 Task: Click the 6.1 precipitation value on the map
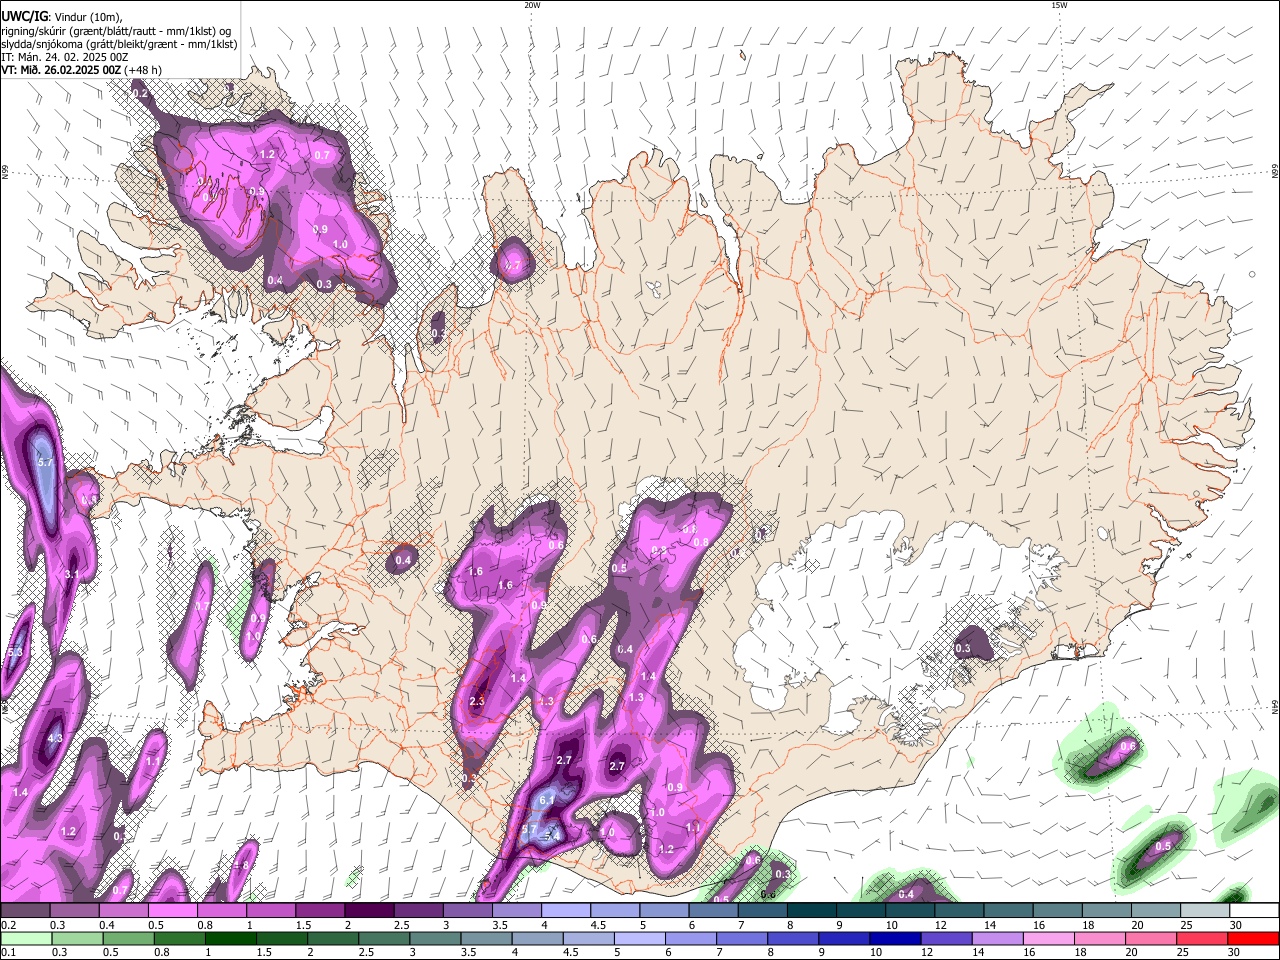click(x=547, y=801)
